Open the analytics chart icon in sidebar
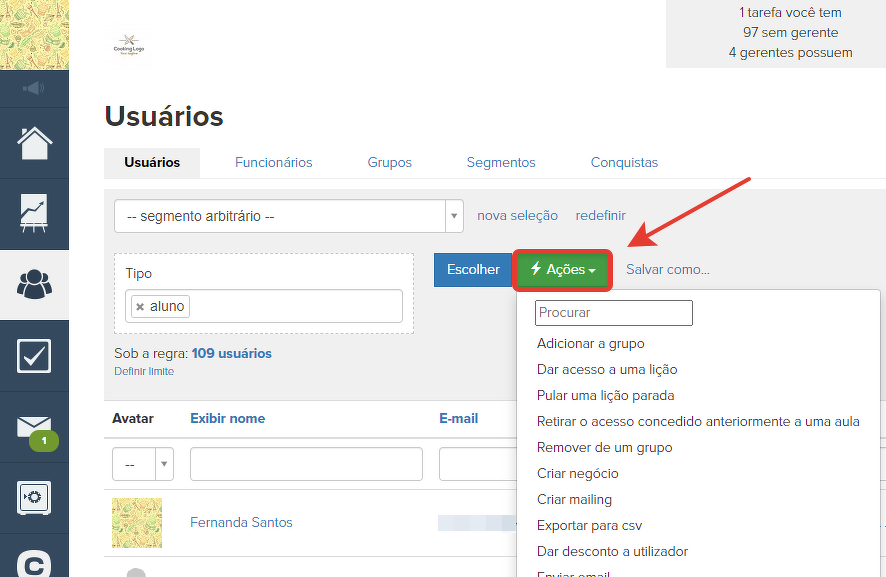886x577 pixels. (x=34, y=214)
